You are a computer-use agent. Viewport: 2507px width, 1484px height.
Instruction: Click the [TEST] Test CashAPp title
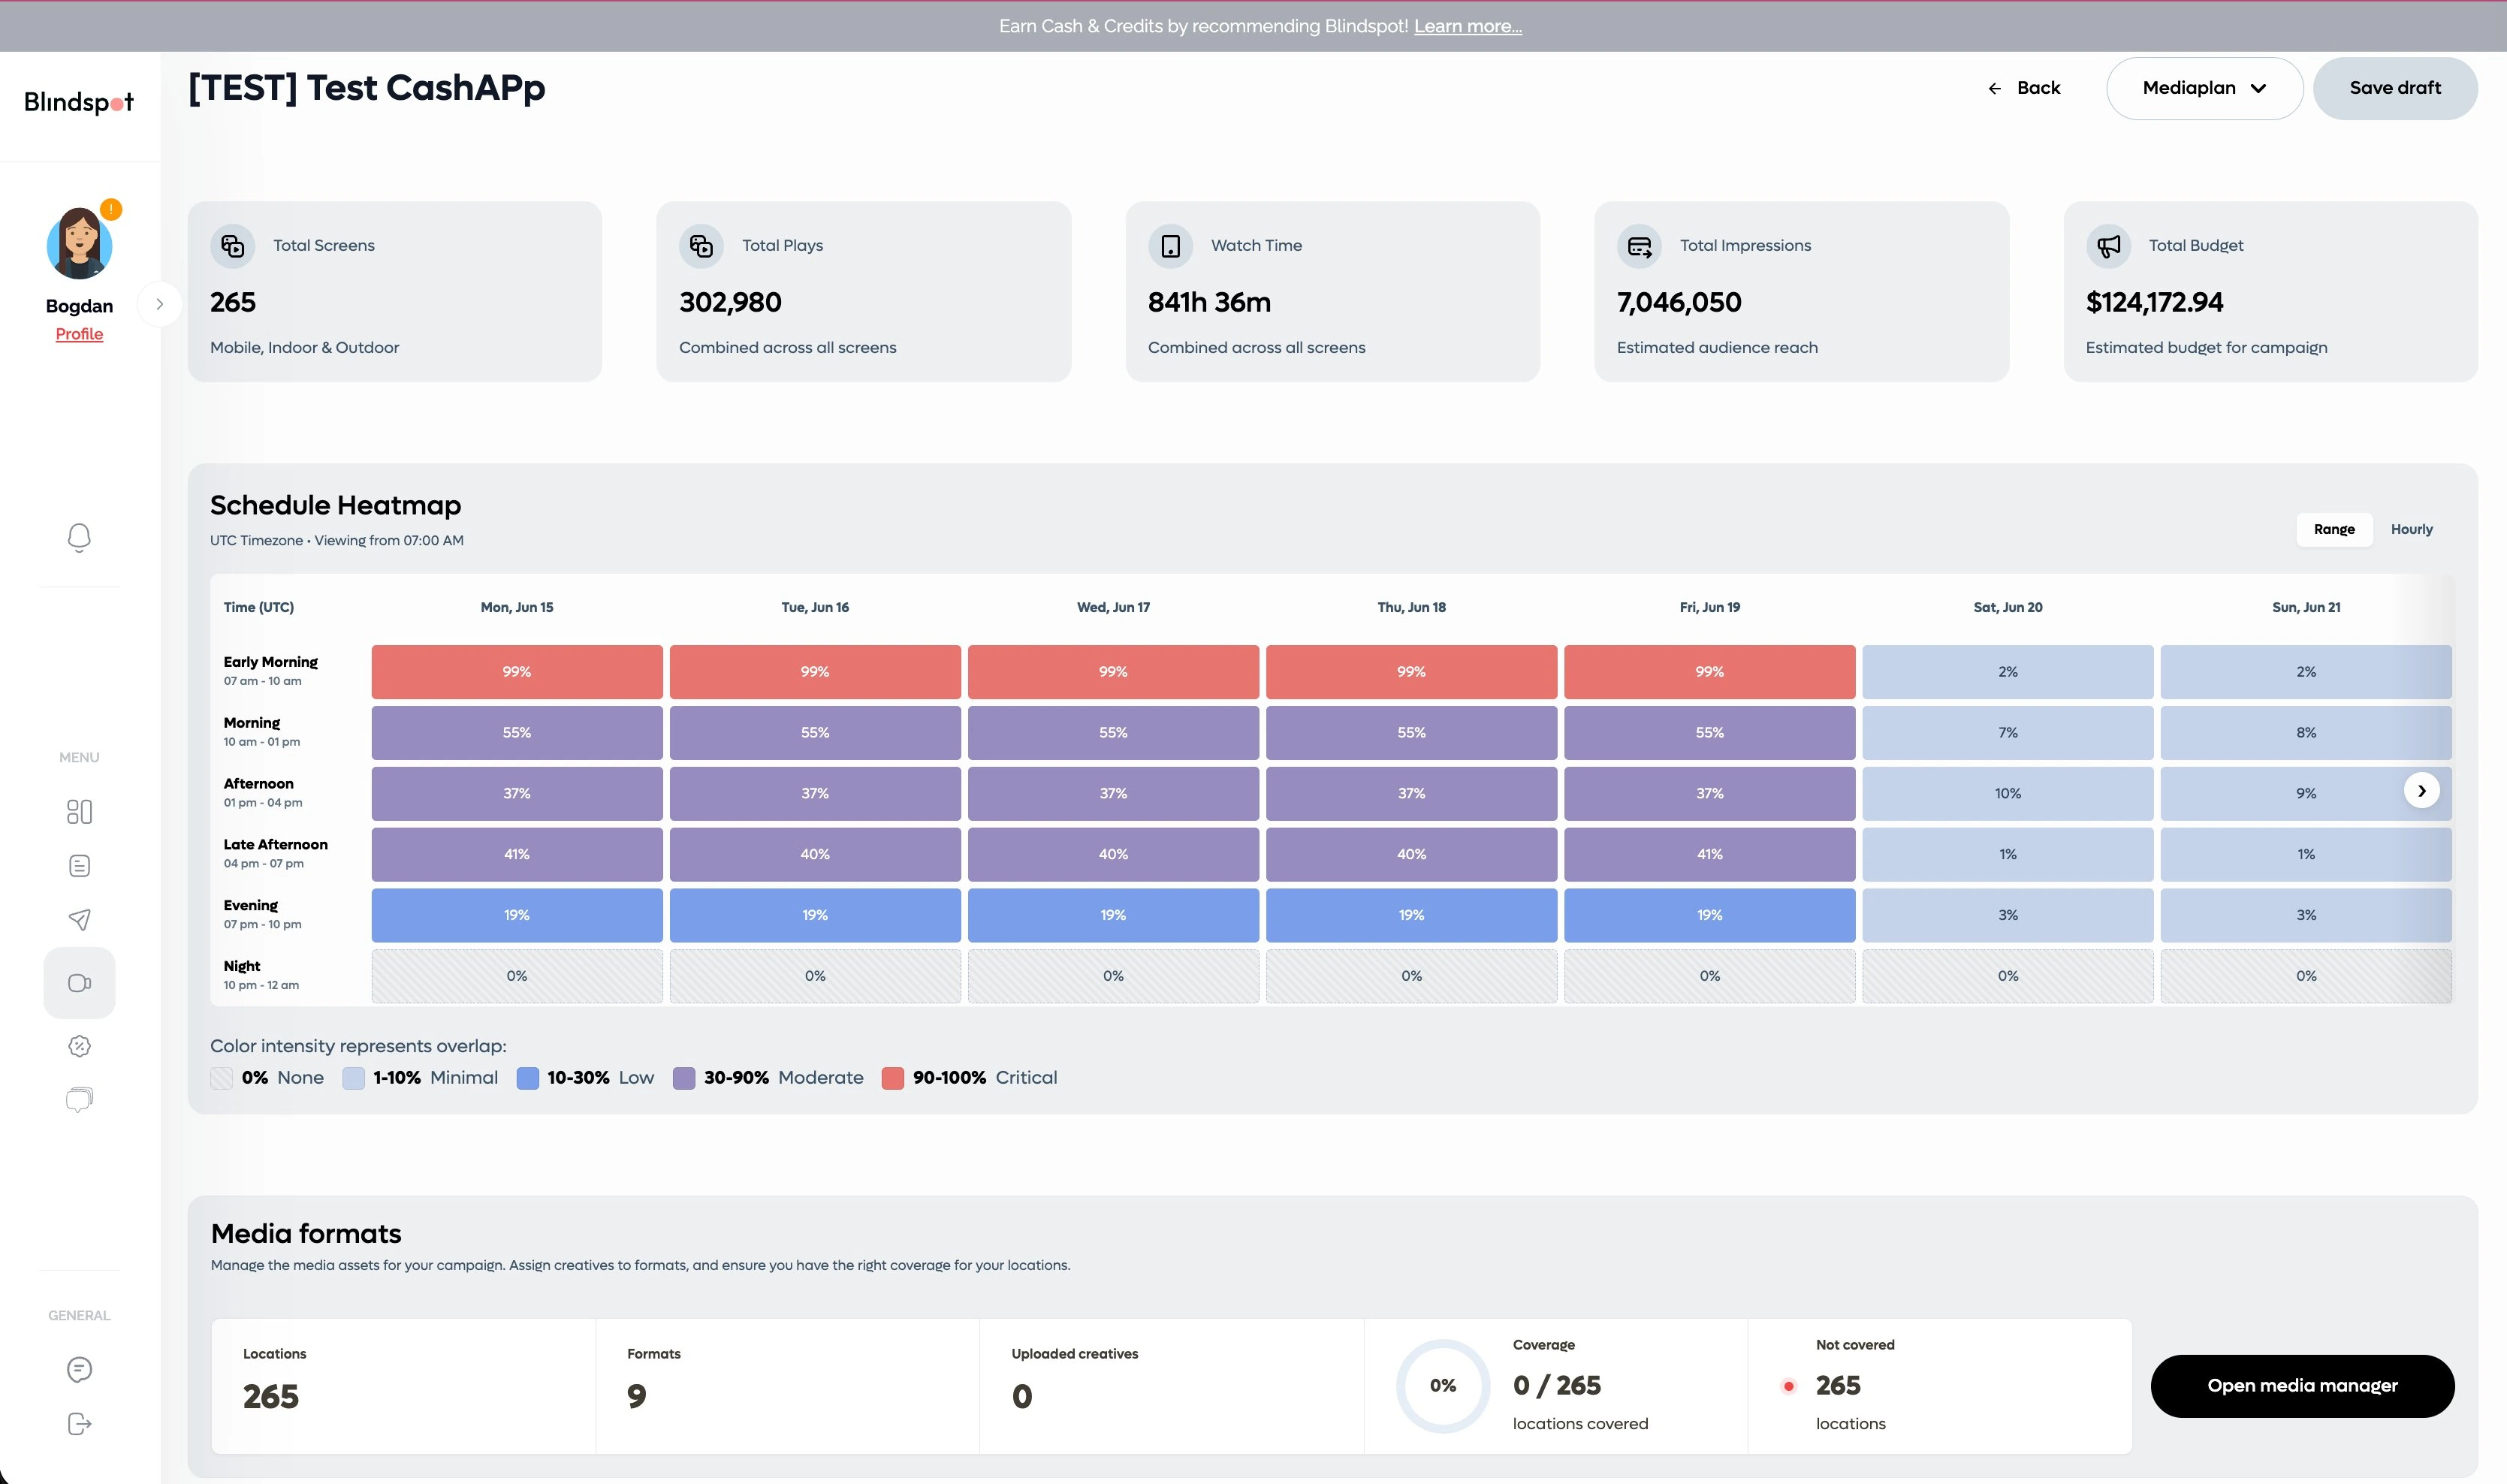(x=367, y=88)
